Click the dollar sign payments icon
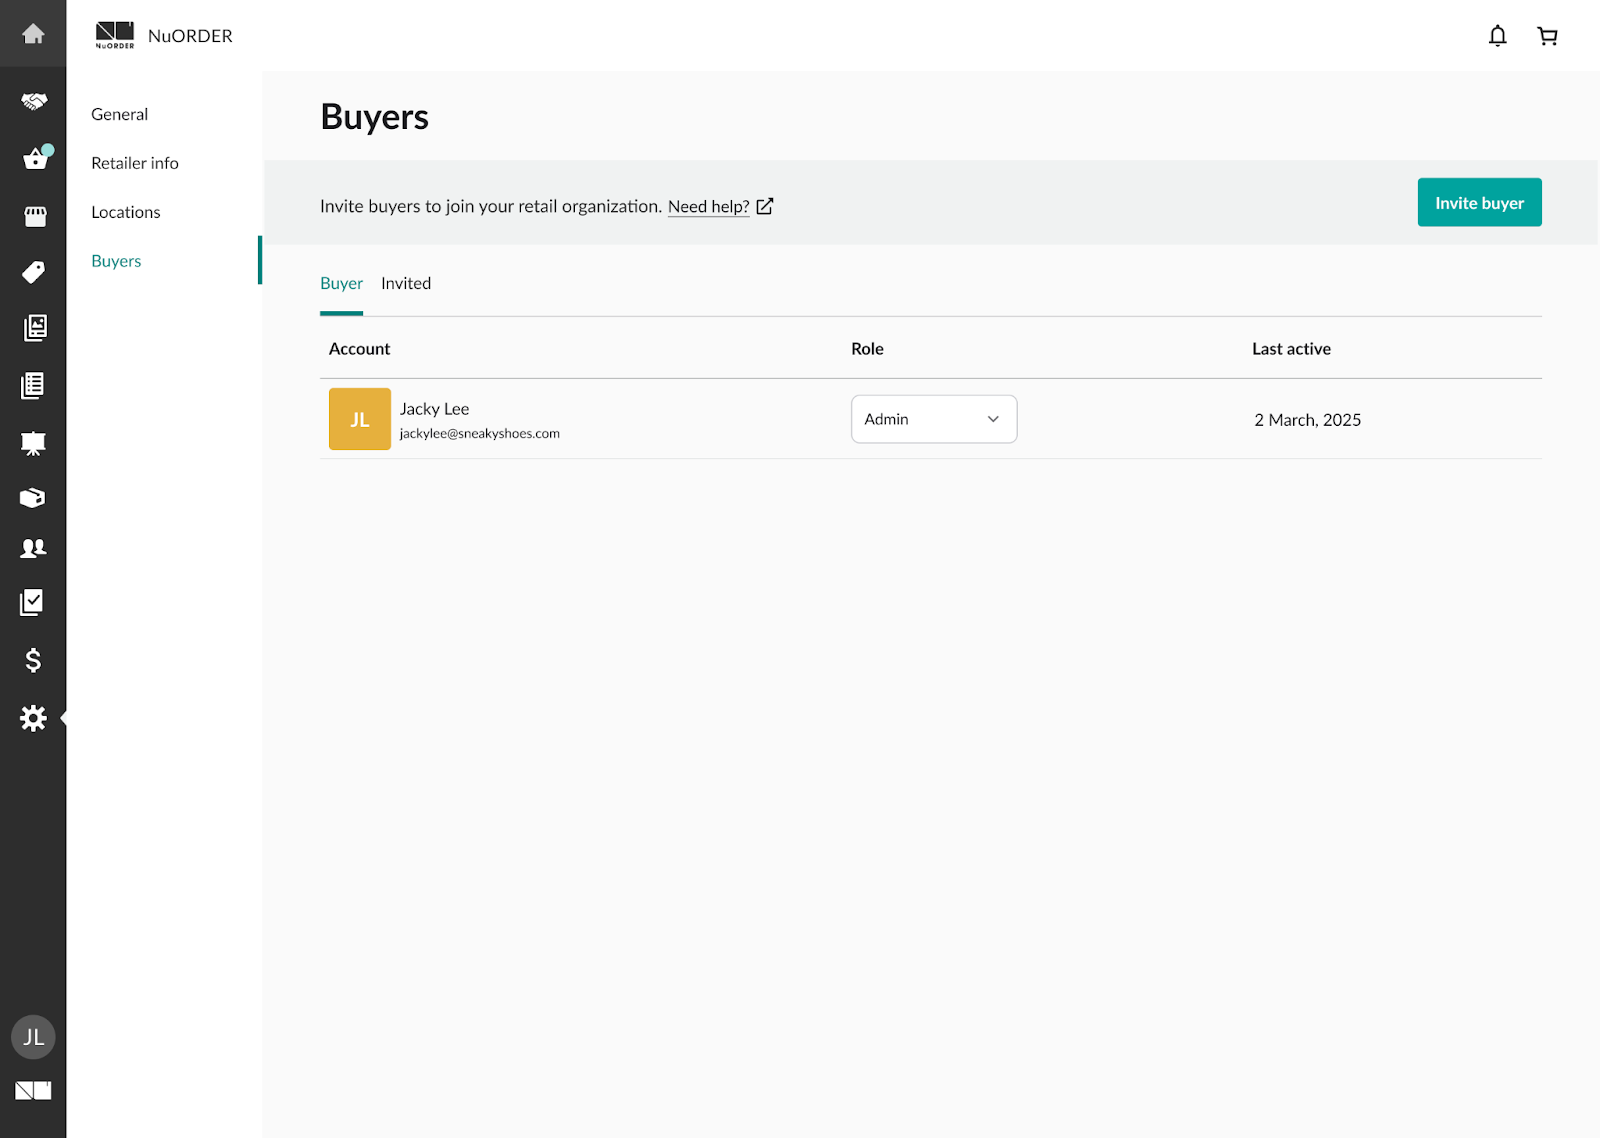Viewport: 1600px width, 1138px height. point(33,660)
